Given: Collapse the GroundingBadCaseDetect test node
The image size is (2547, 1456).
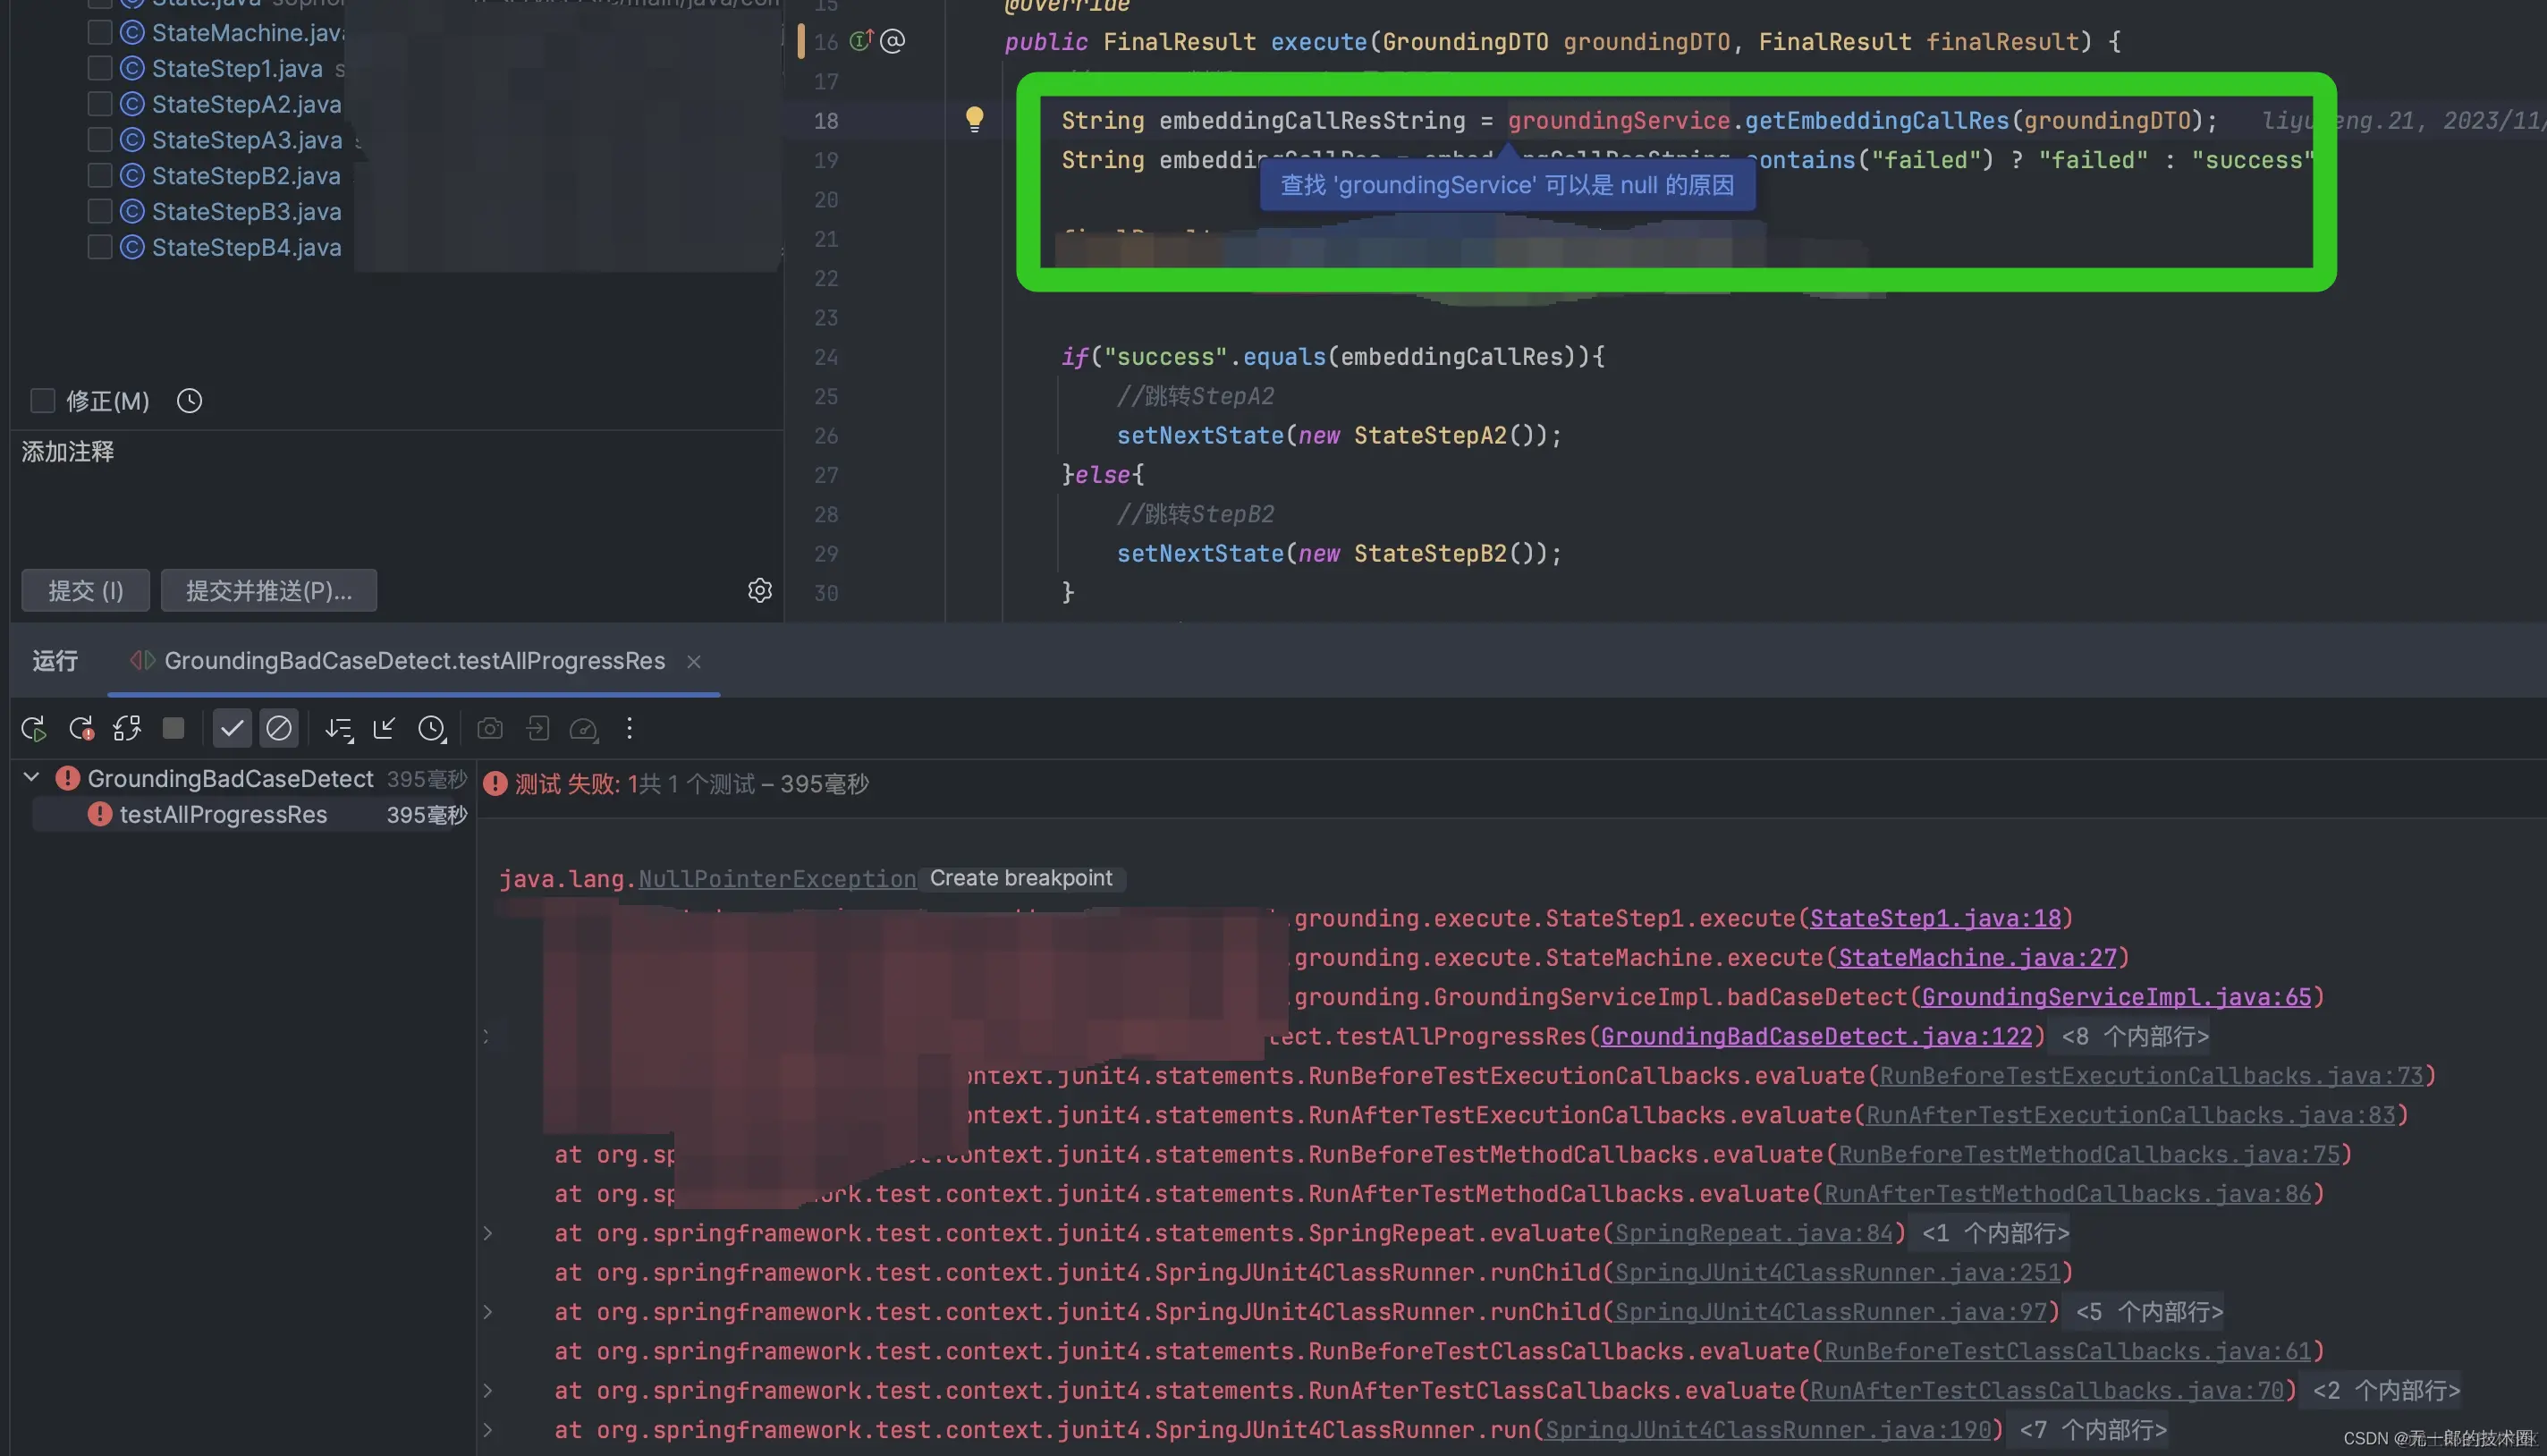Looking at the screenshot, I should click(32, 778).
